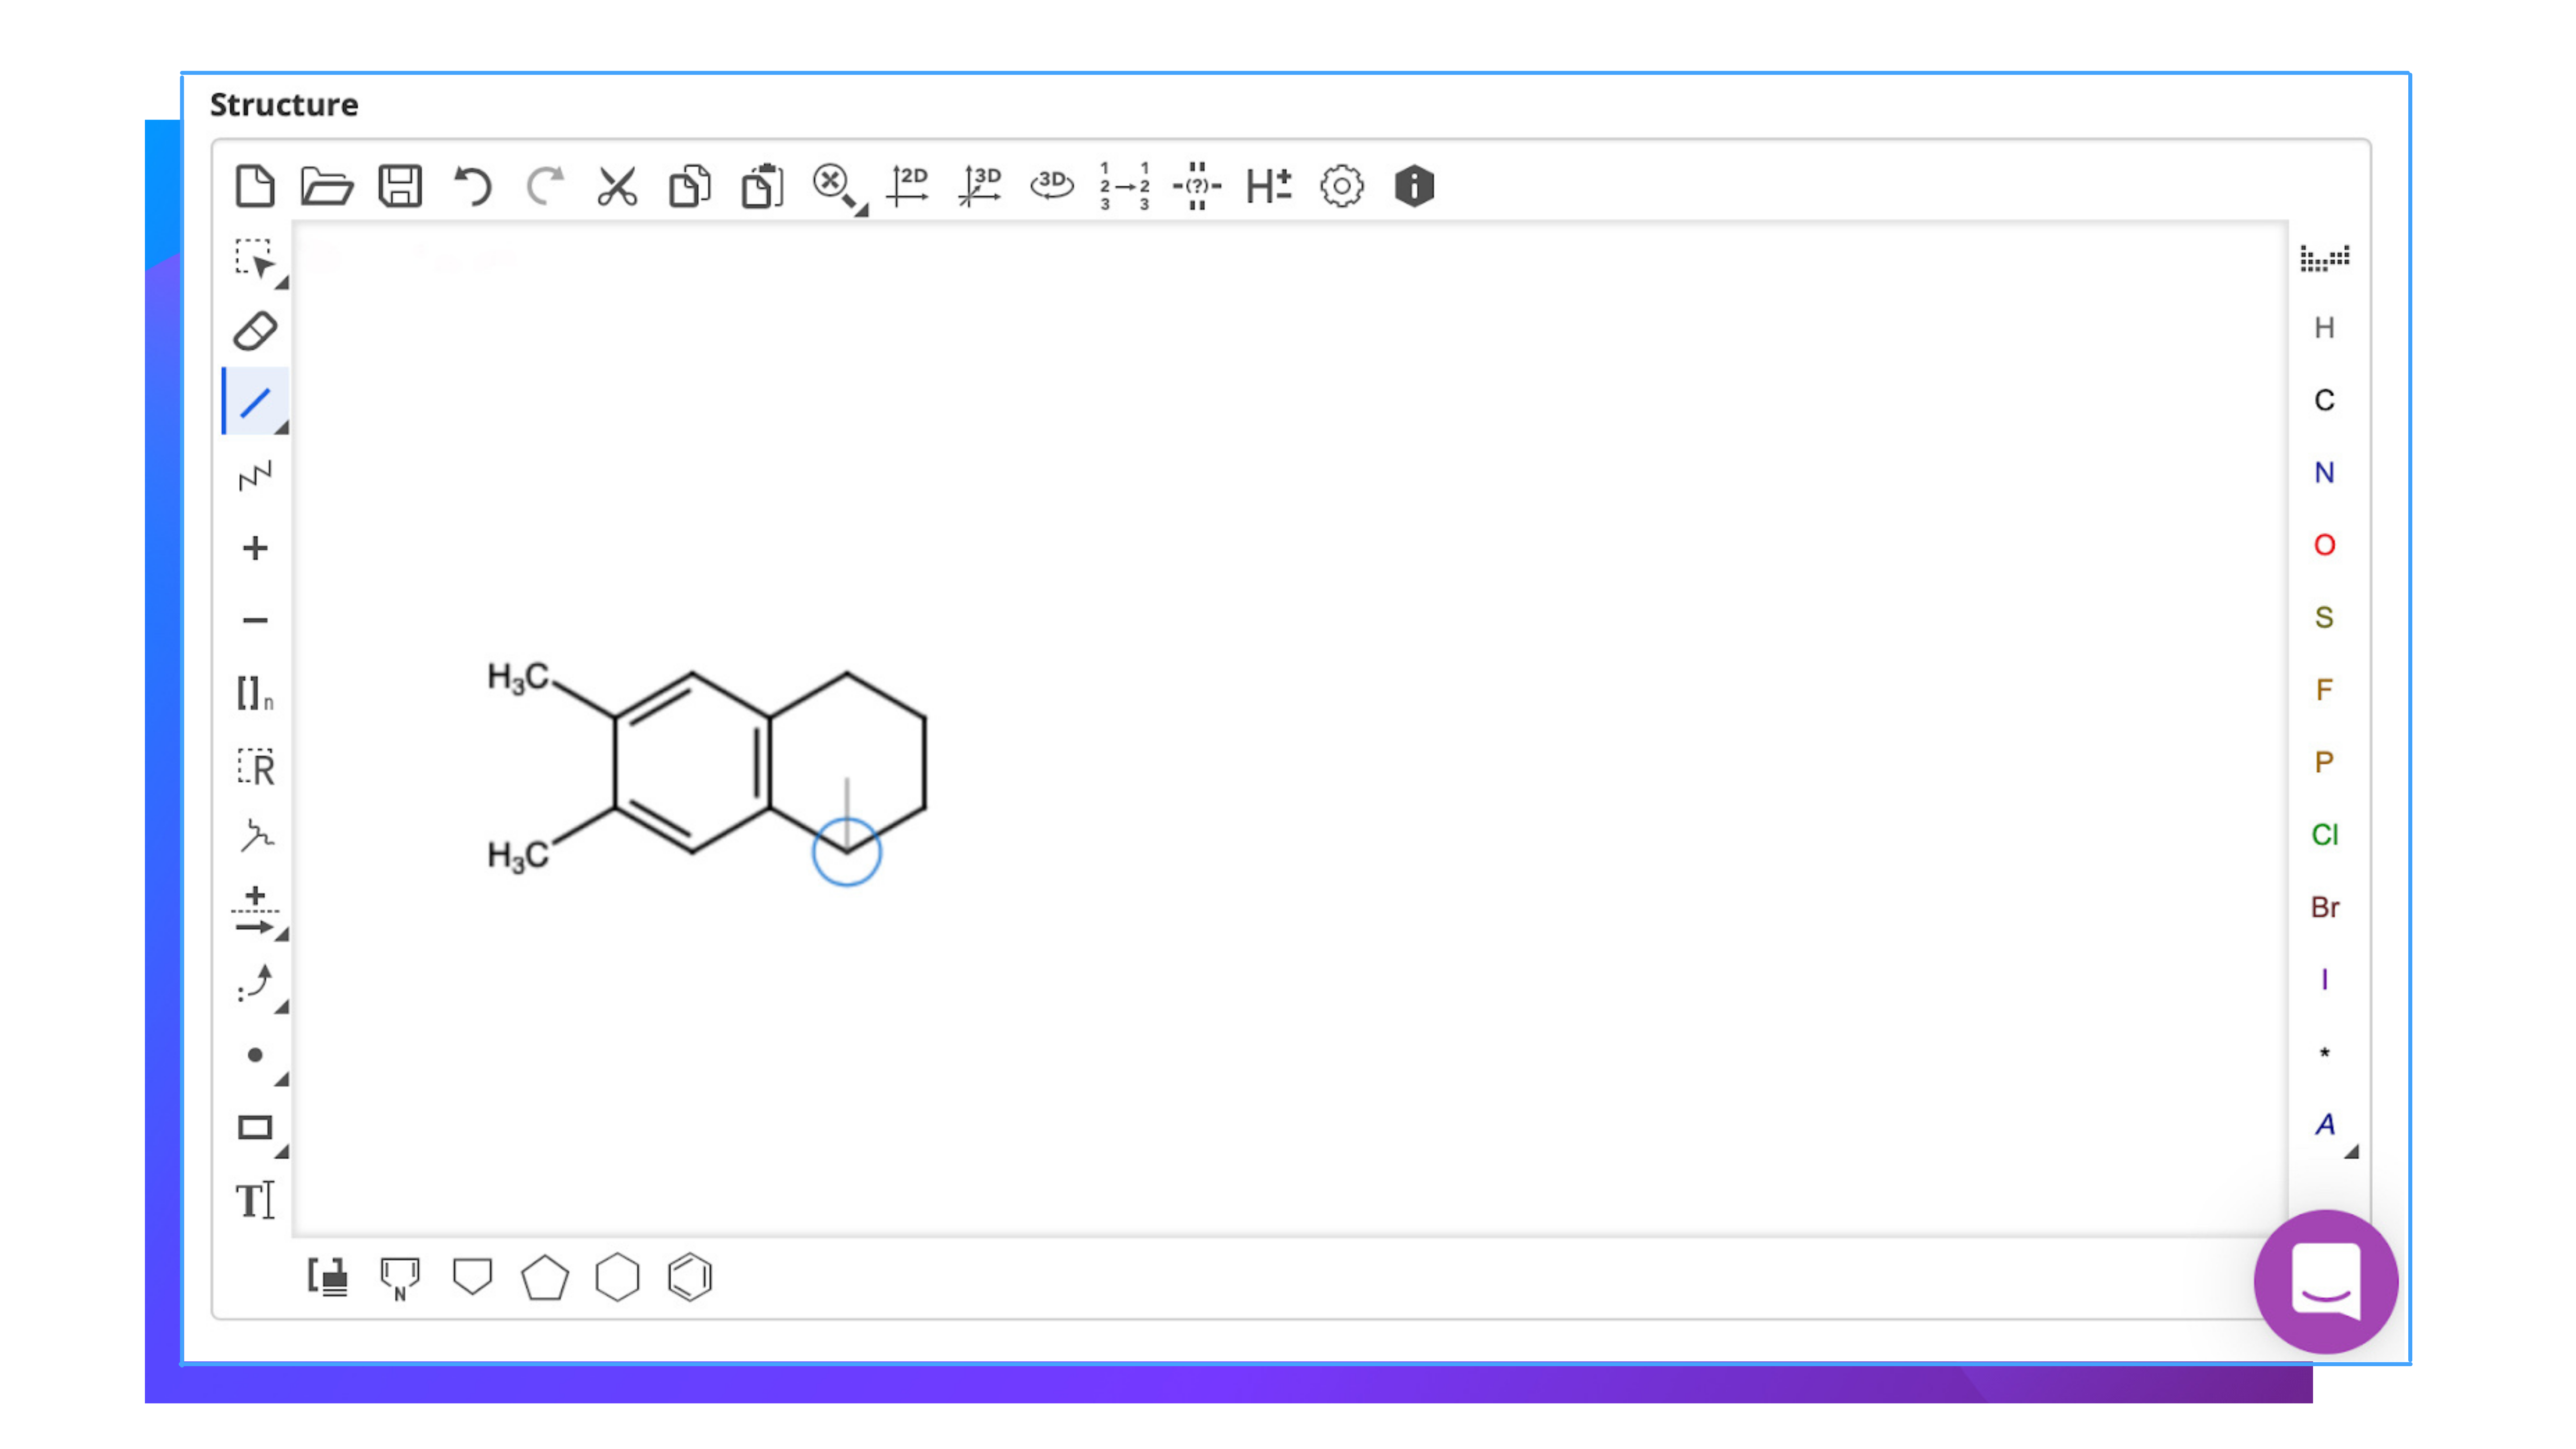Select the R-group tool

[255, 766]
